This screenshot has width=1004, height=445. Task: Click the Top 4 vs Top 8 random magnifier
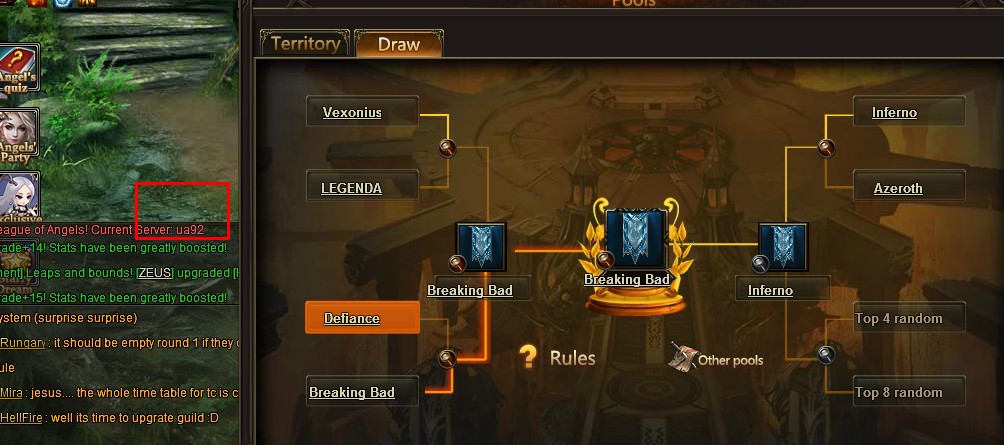coord(826,354)
